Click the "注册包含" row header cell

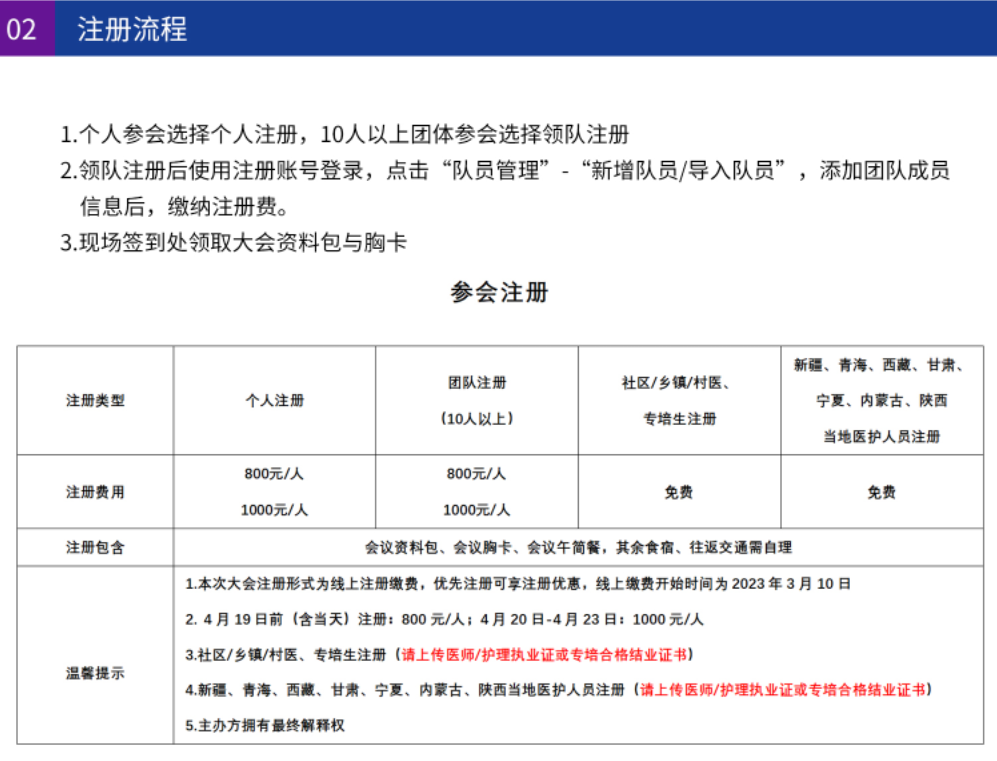pyautogui.click(x=95, y=547)
